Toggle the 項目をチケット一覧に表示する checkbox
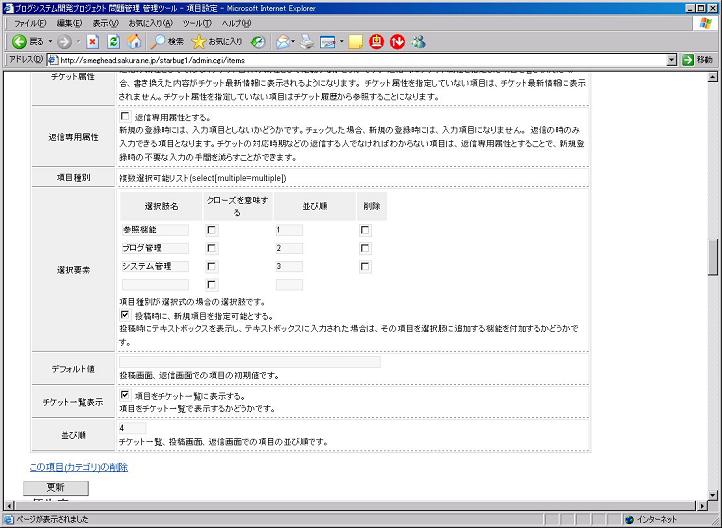The width and height of the screenshot is (722, 528). click(125, 395)
